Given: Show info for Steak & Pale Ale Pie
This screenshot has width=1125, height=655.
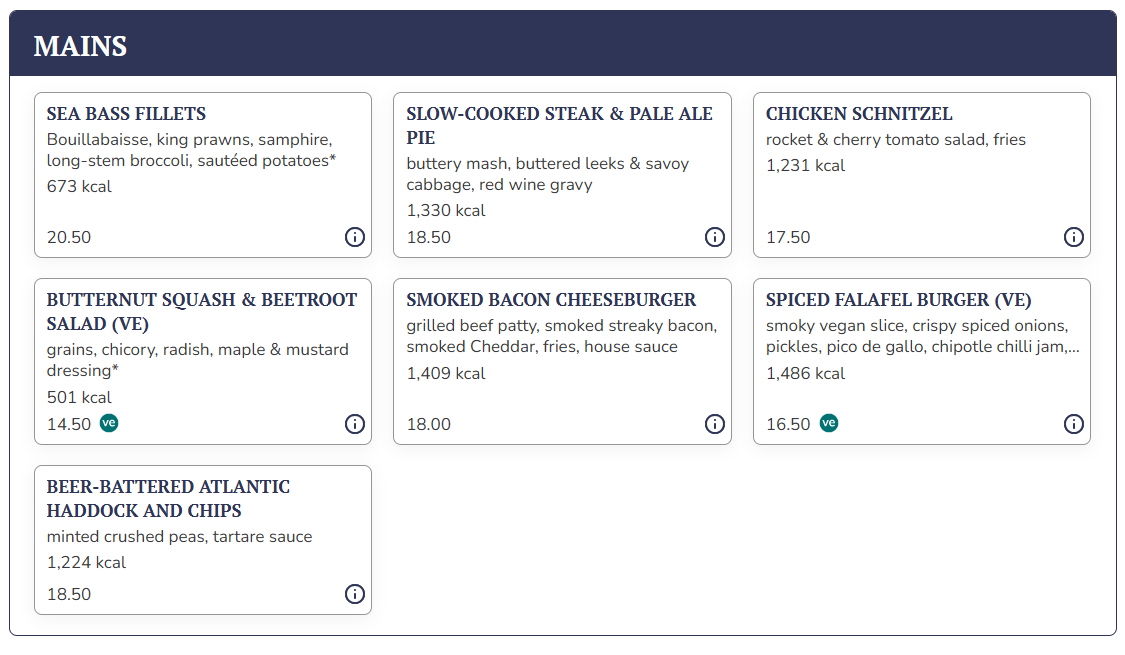Looking at the screenshot, I should 715,237.
